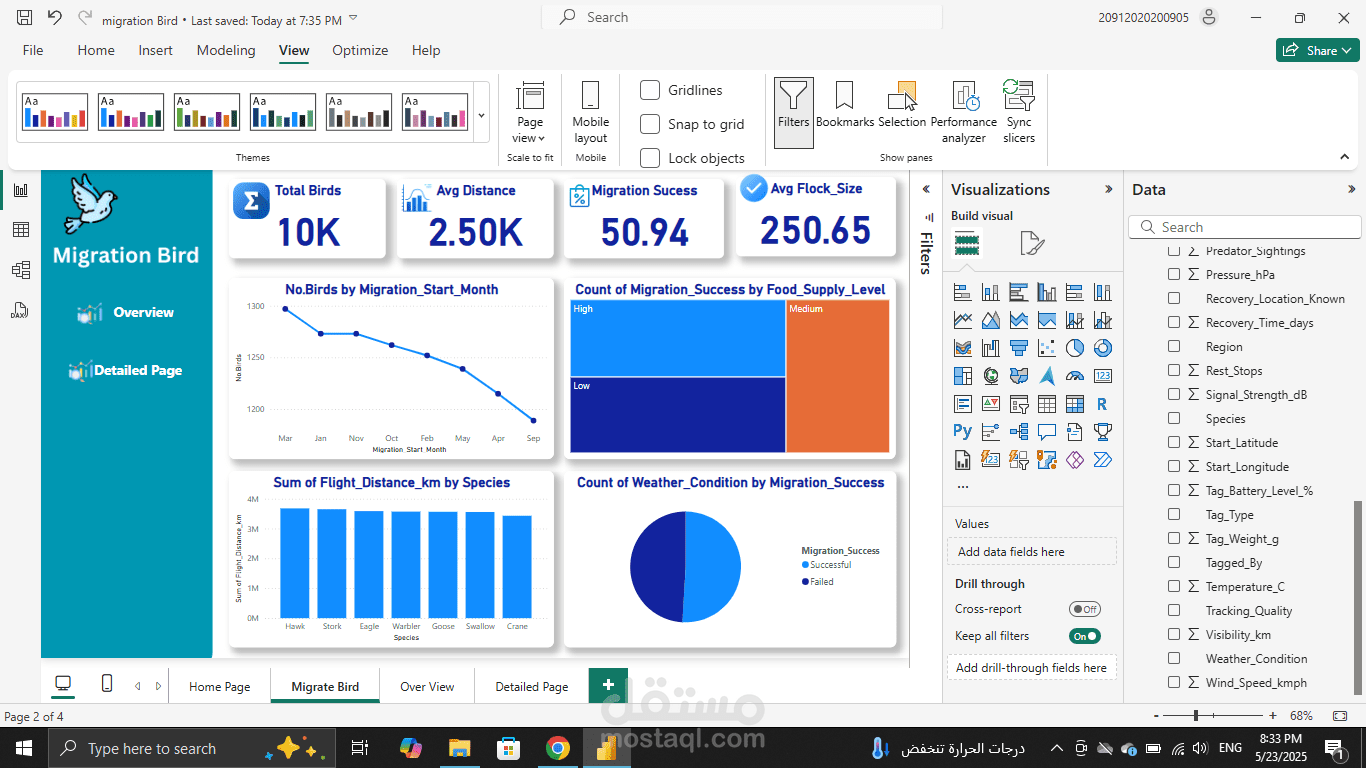
Task: Switch to the Detailed Page tab
Action: coord(532,686)
